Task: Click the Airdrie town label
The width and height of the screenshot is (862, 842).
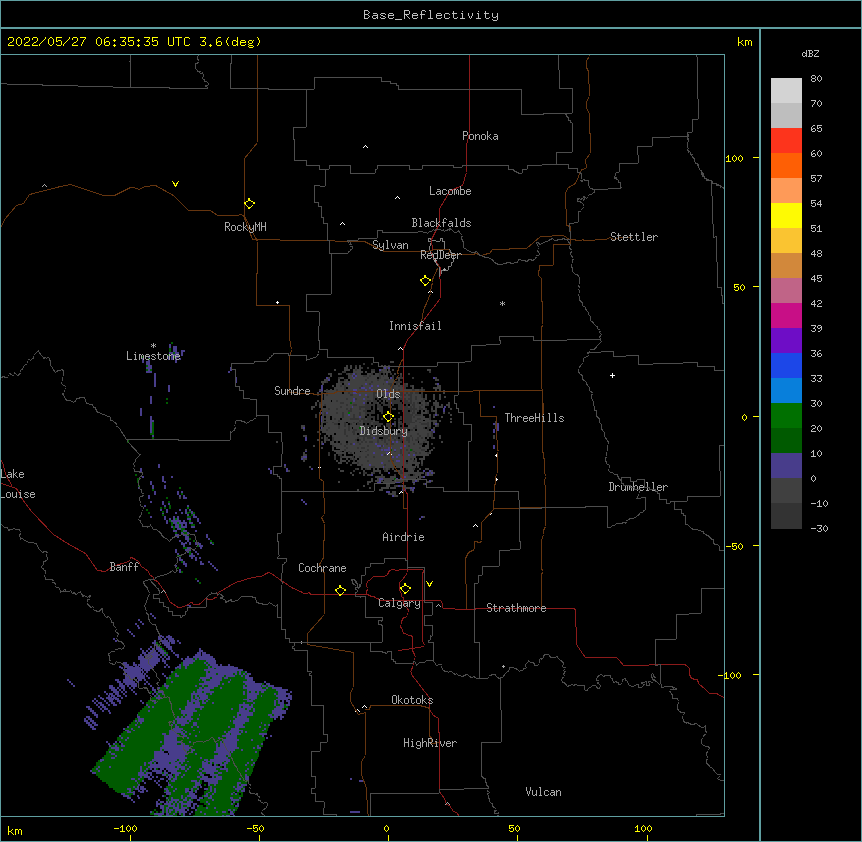Action: tap(403, 537)
